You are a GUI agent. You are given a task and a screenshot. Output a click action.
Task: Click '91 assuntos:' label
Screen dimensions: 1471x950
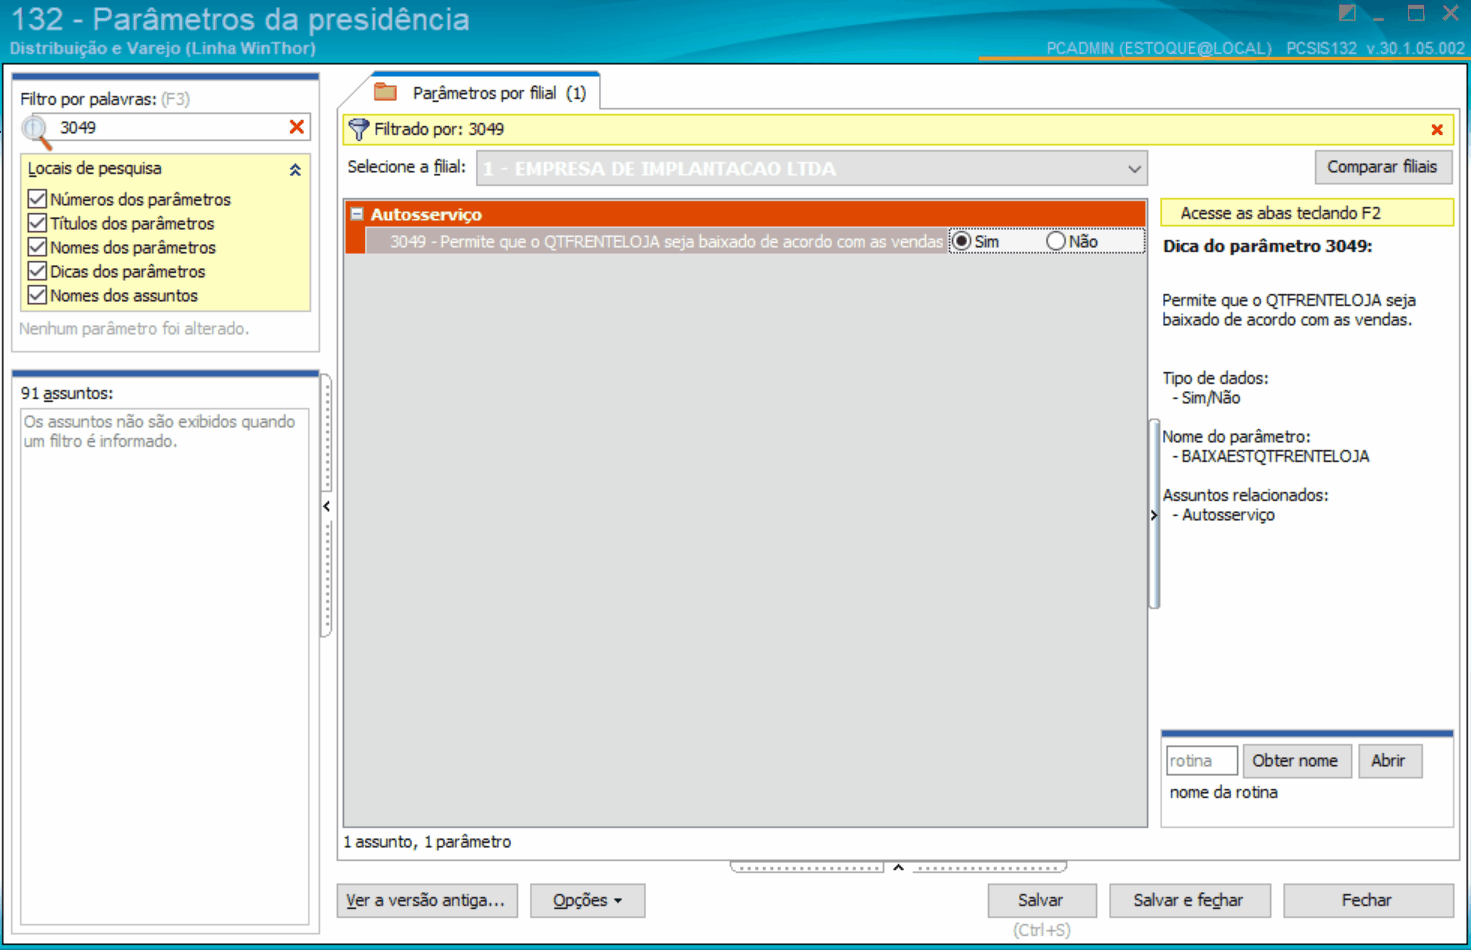67,394
